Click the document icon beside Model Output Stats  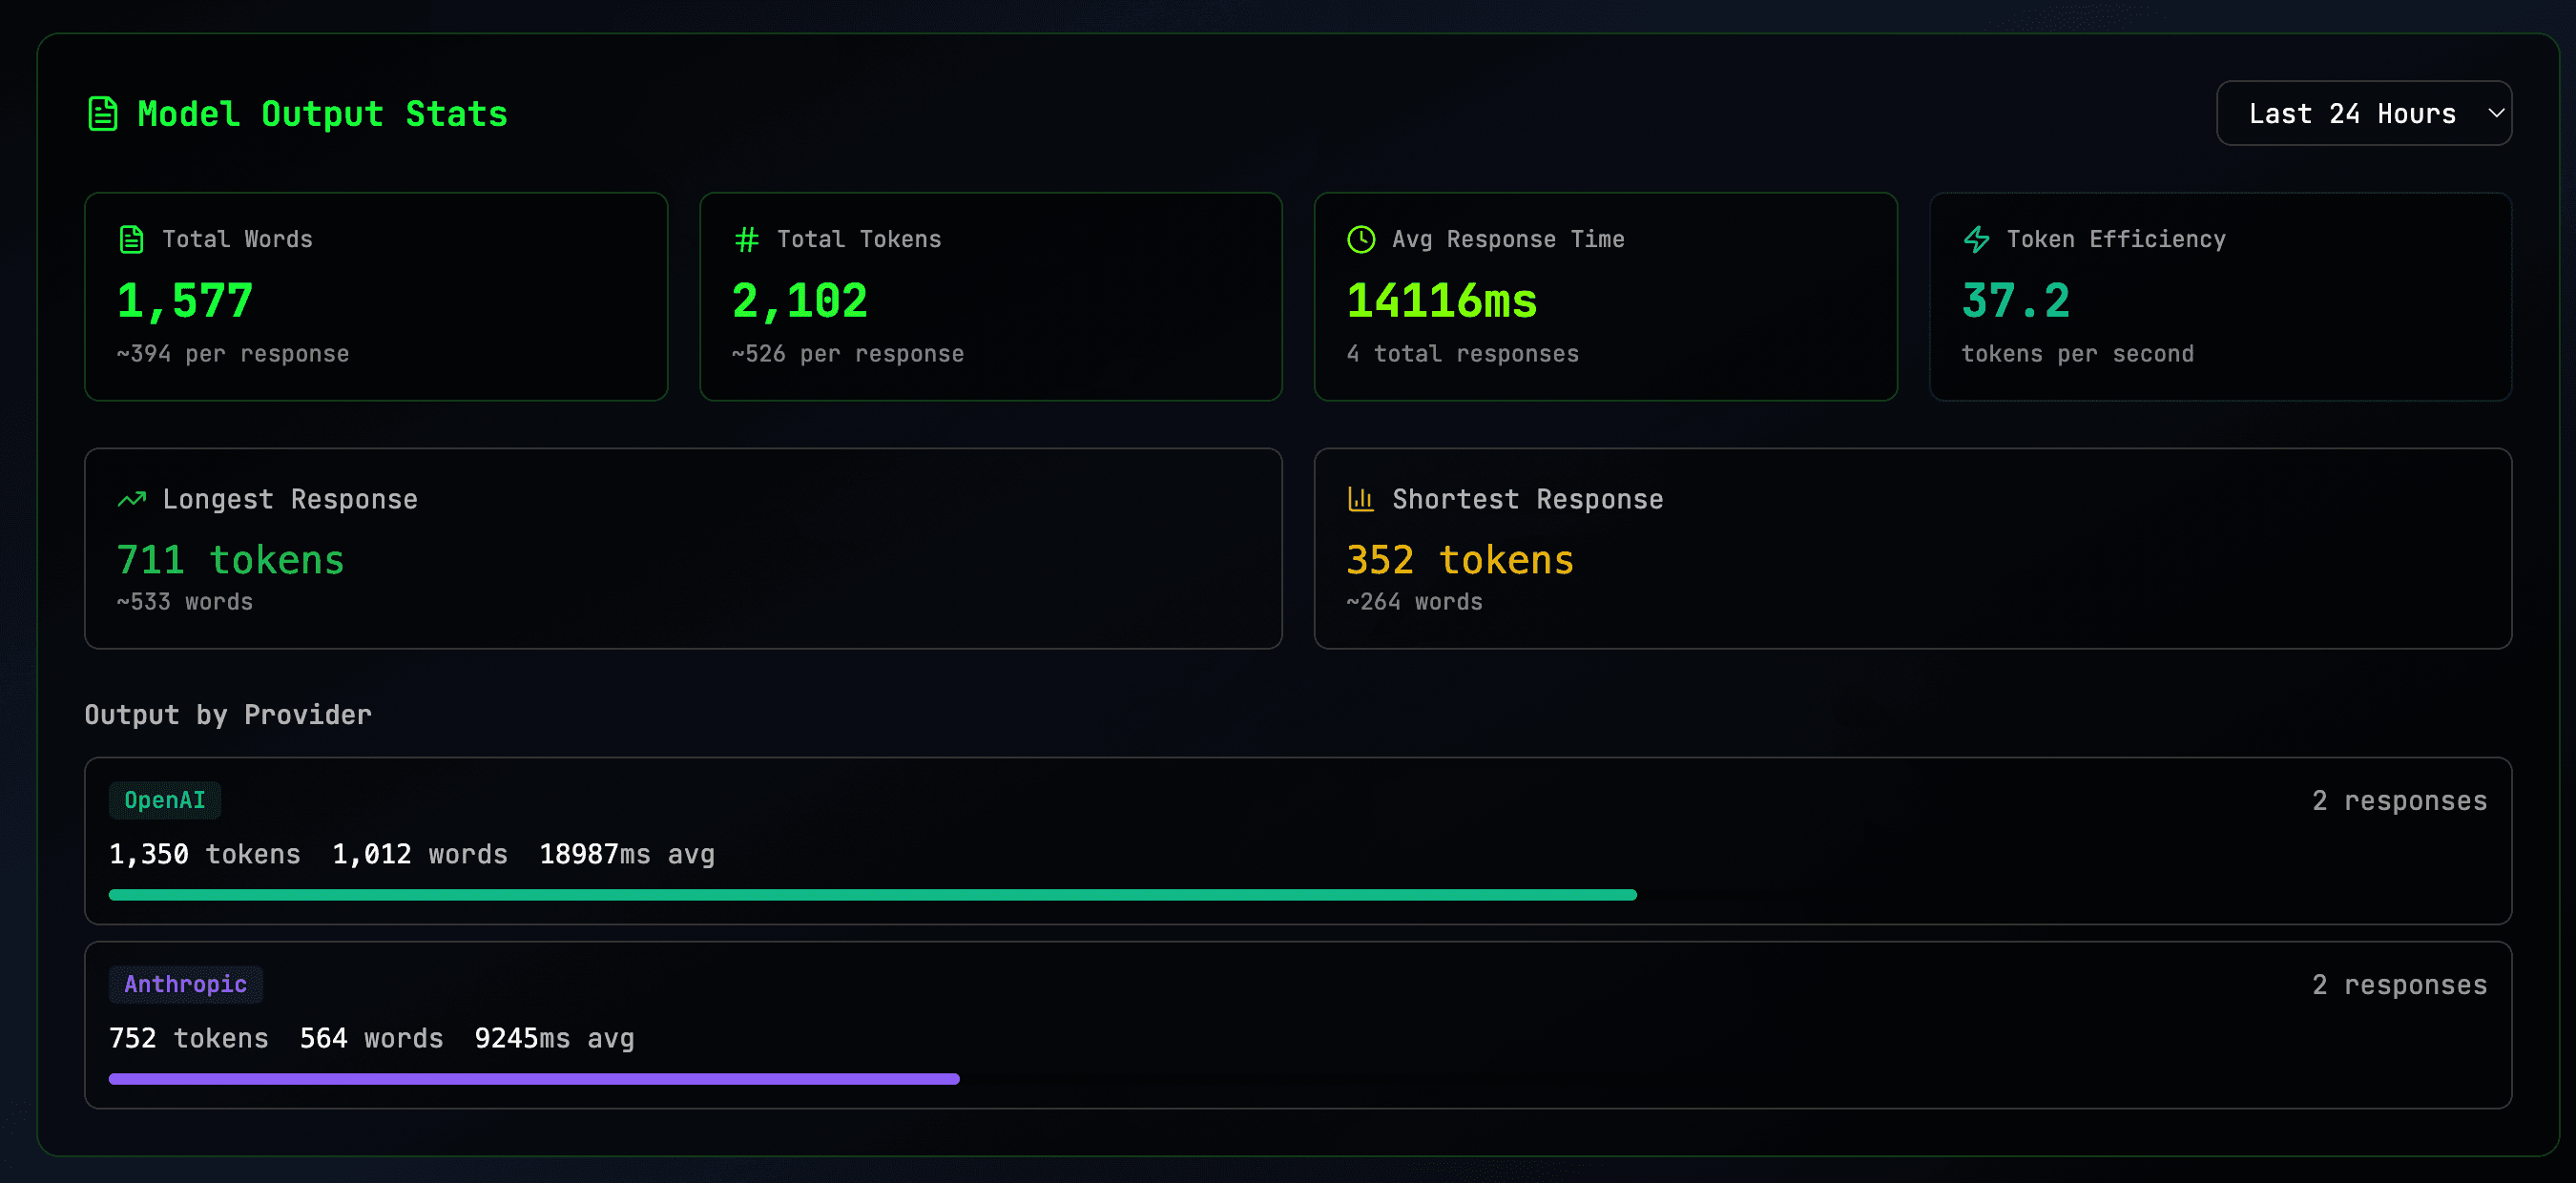(x=103, y=114)
